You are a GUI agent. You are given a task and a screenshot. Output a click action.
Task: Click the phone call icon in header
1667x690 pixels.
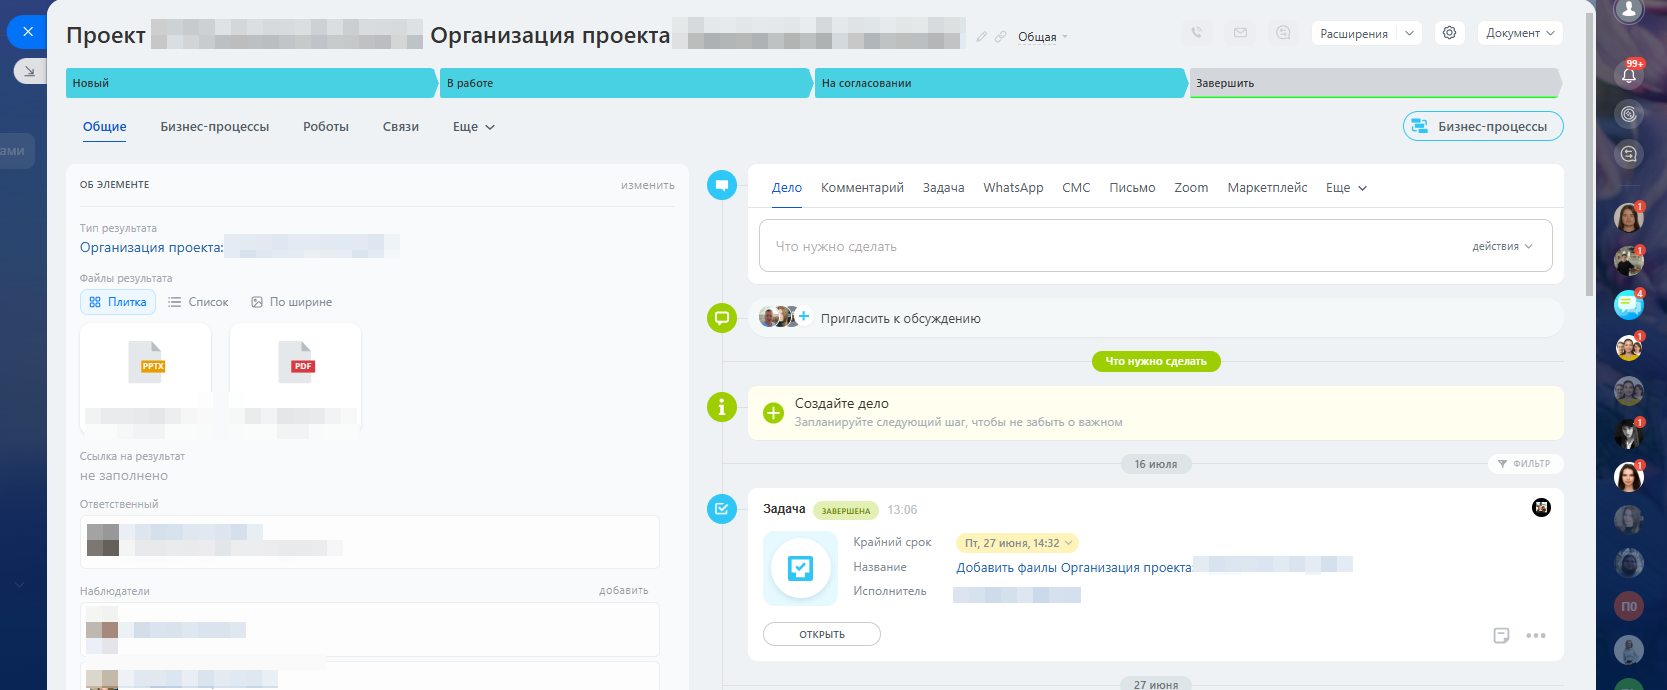[x=1197, y=33]
